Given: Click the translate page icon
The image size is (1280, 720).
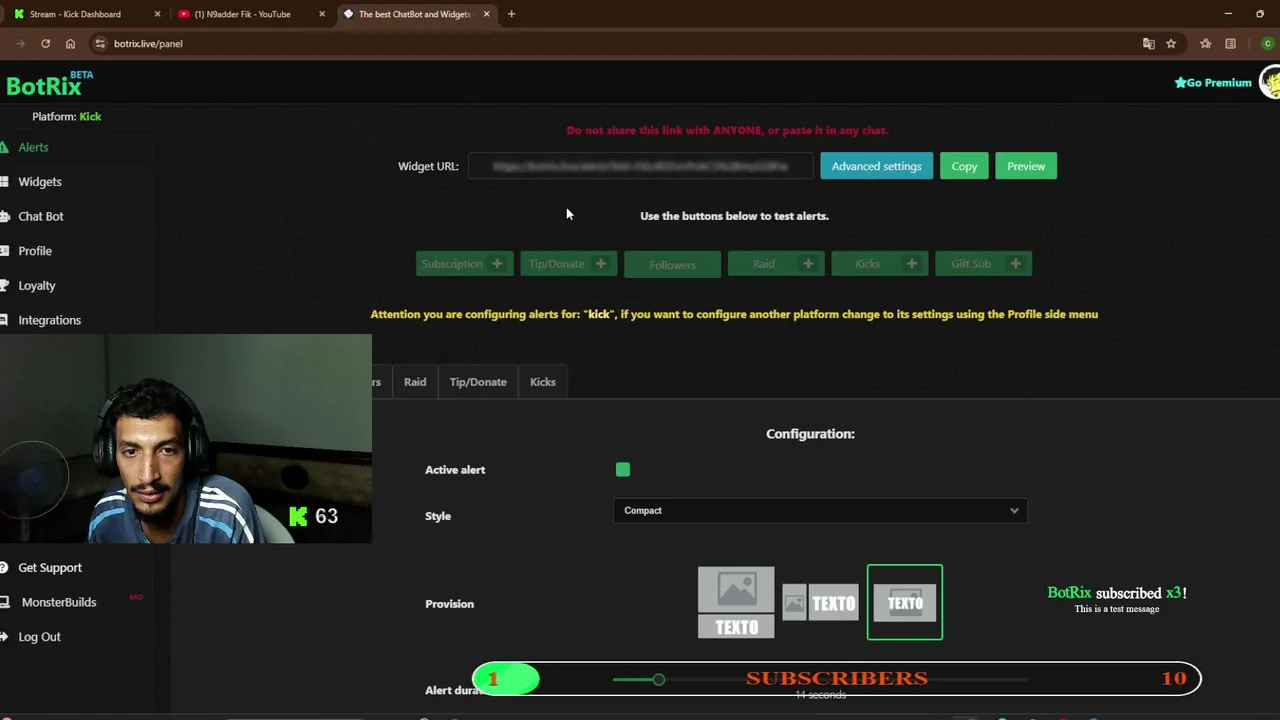Looking at the screenshot, I should [1148, 44].
